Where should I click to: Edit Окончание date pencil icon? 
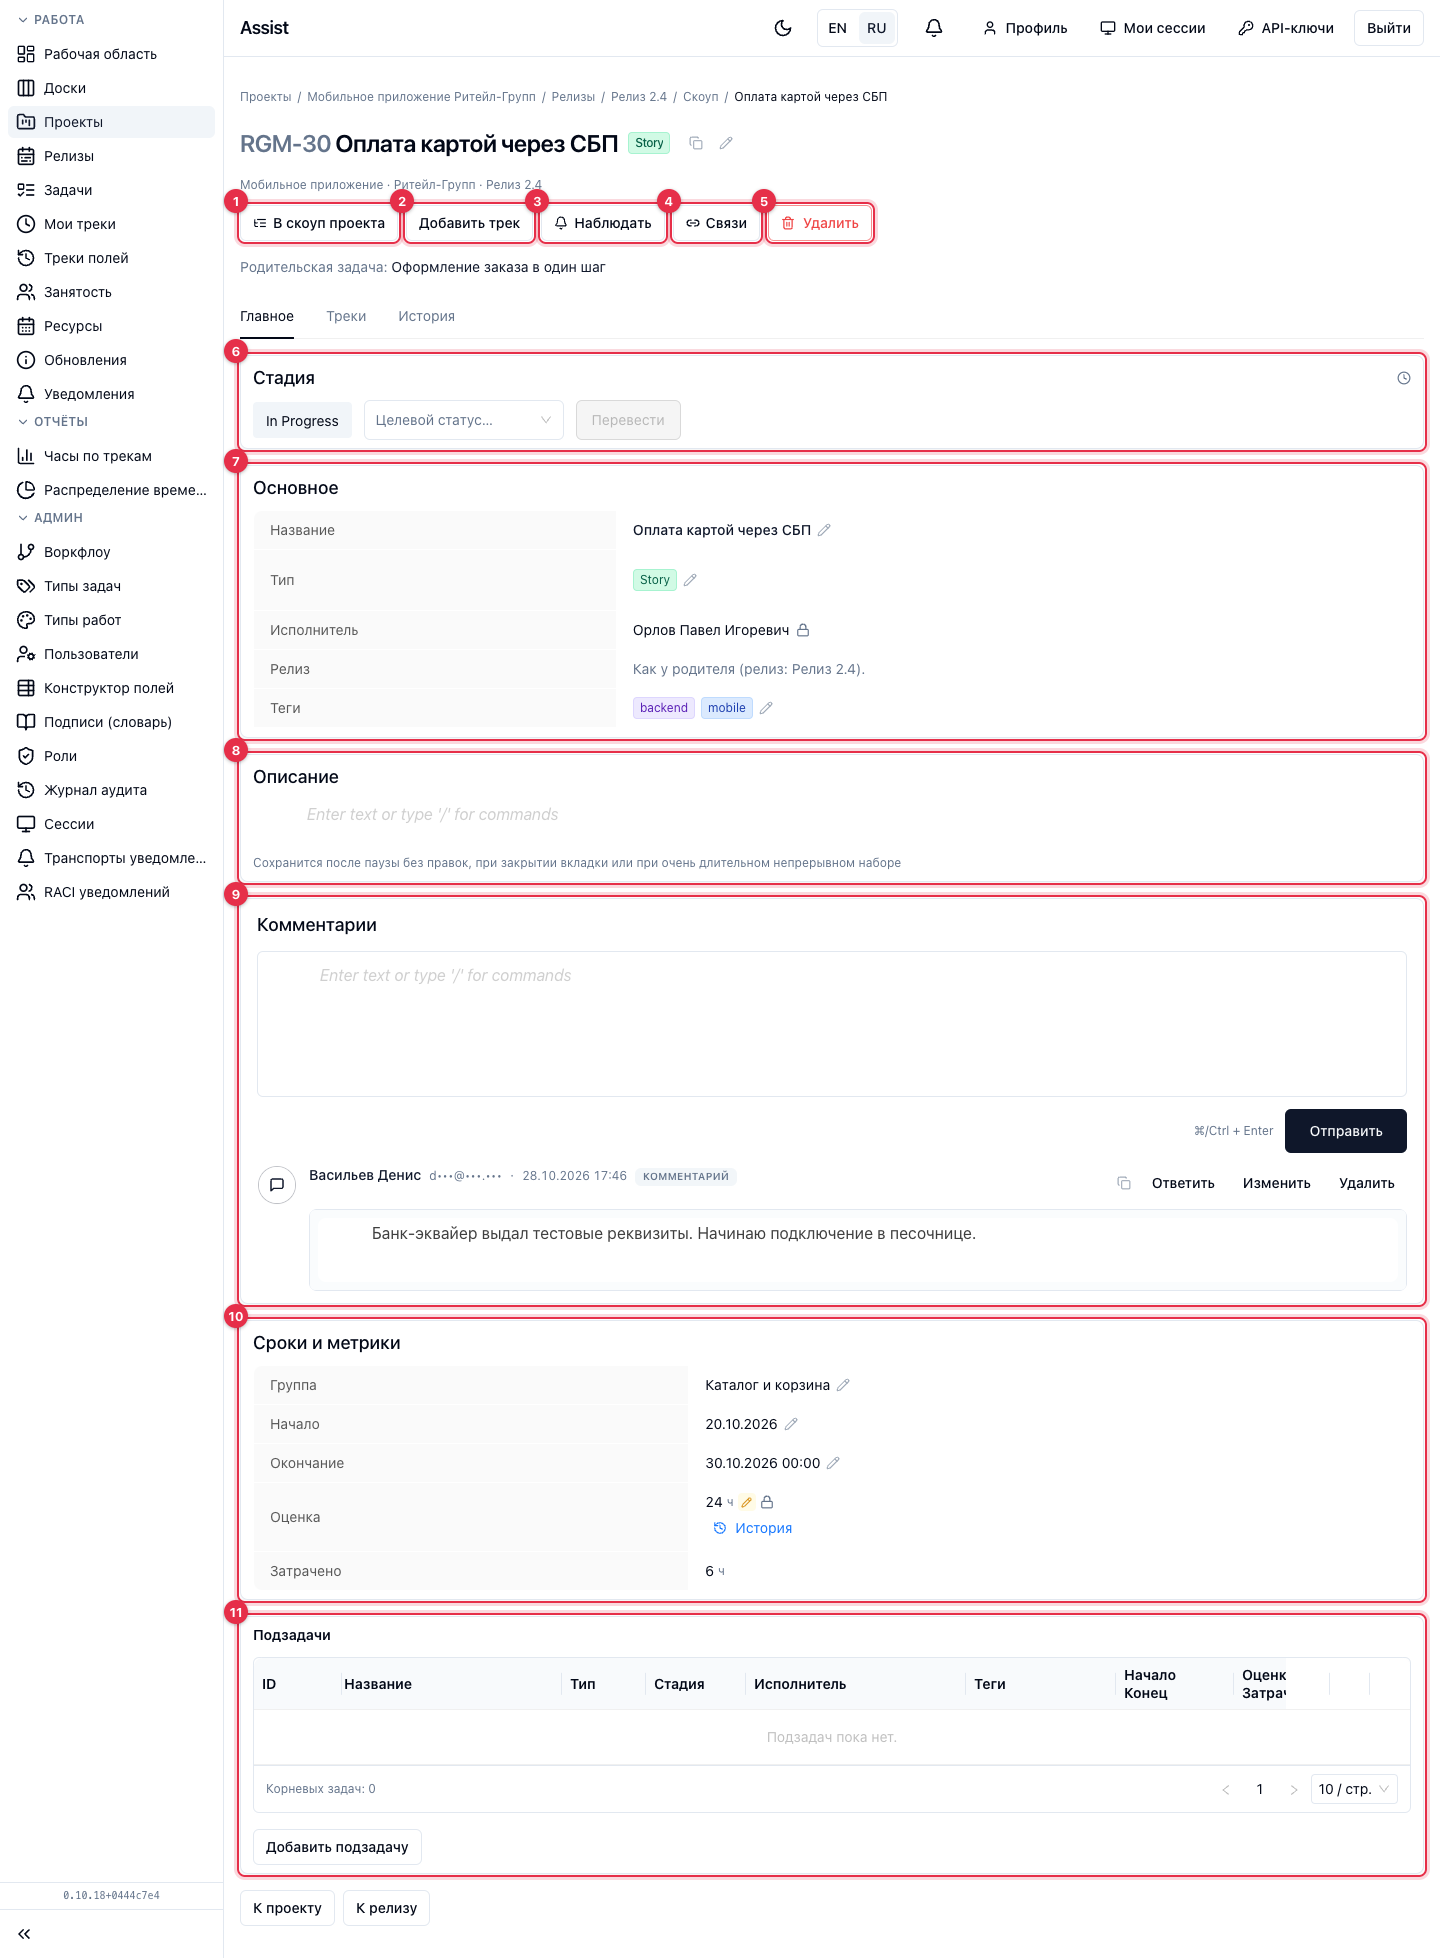click(833, 1463)
